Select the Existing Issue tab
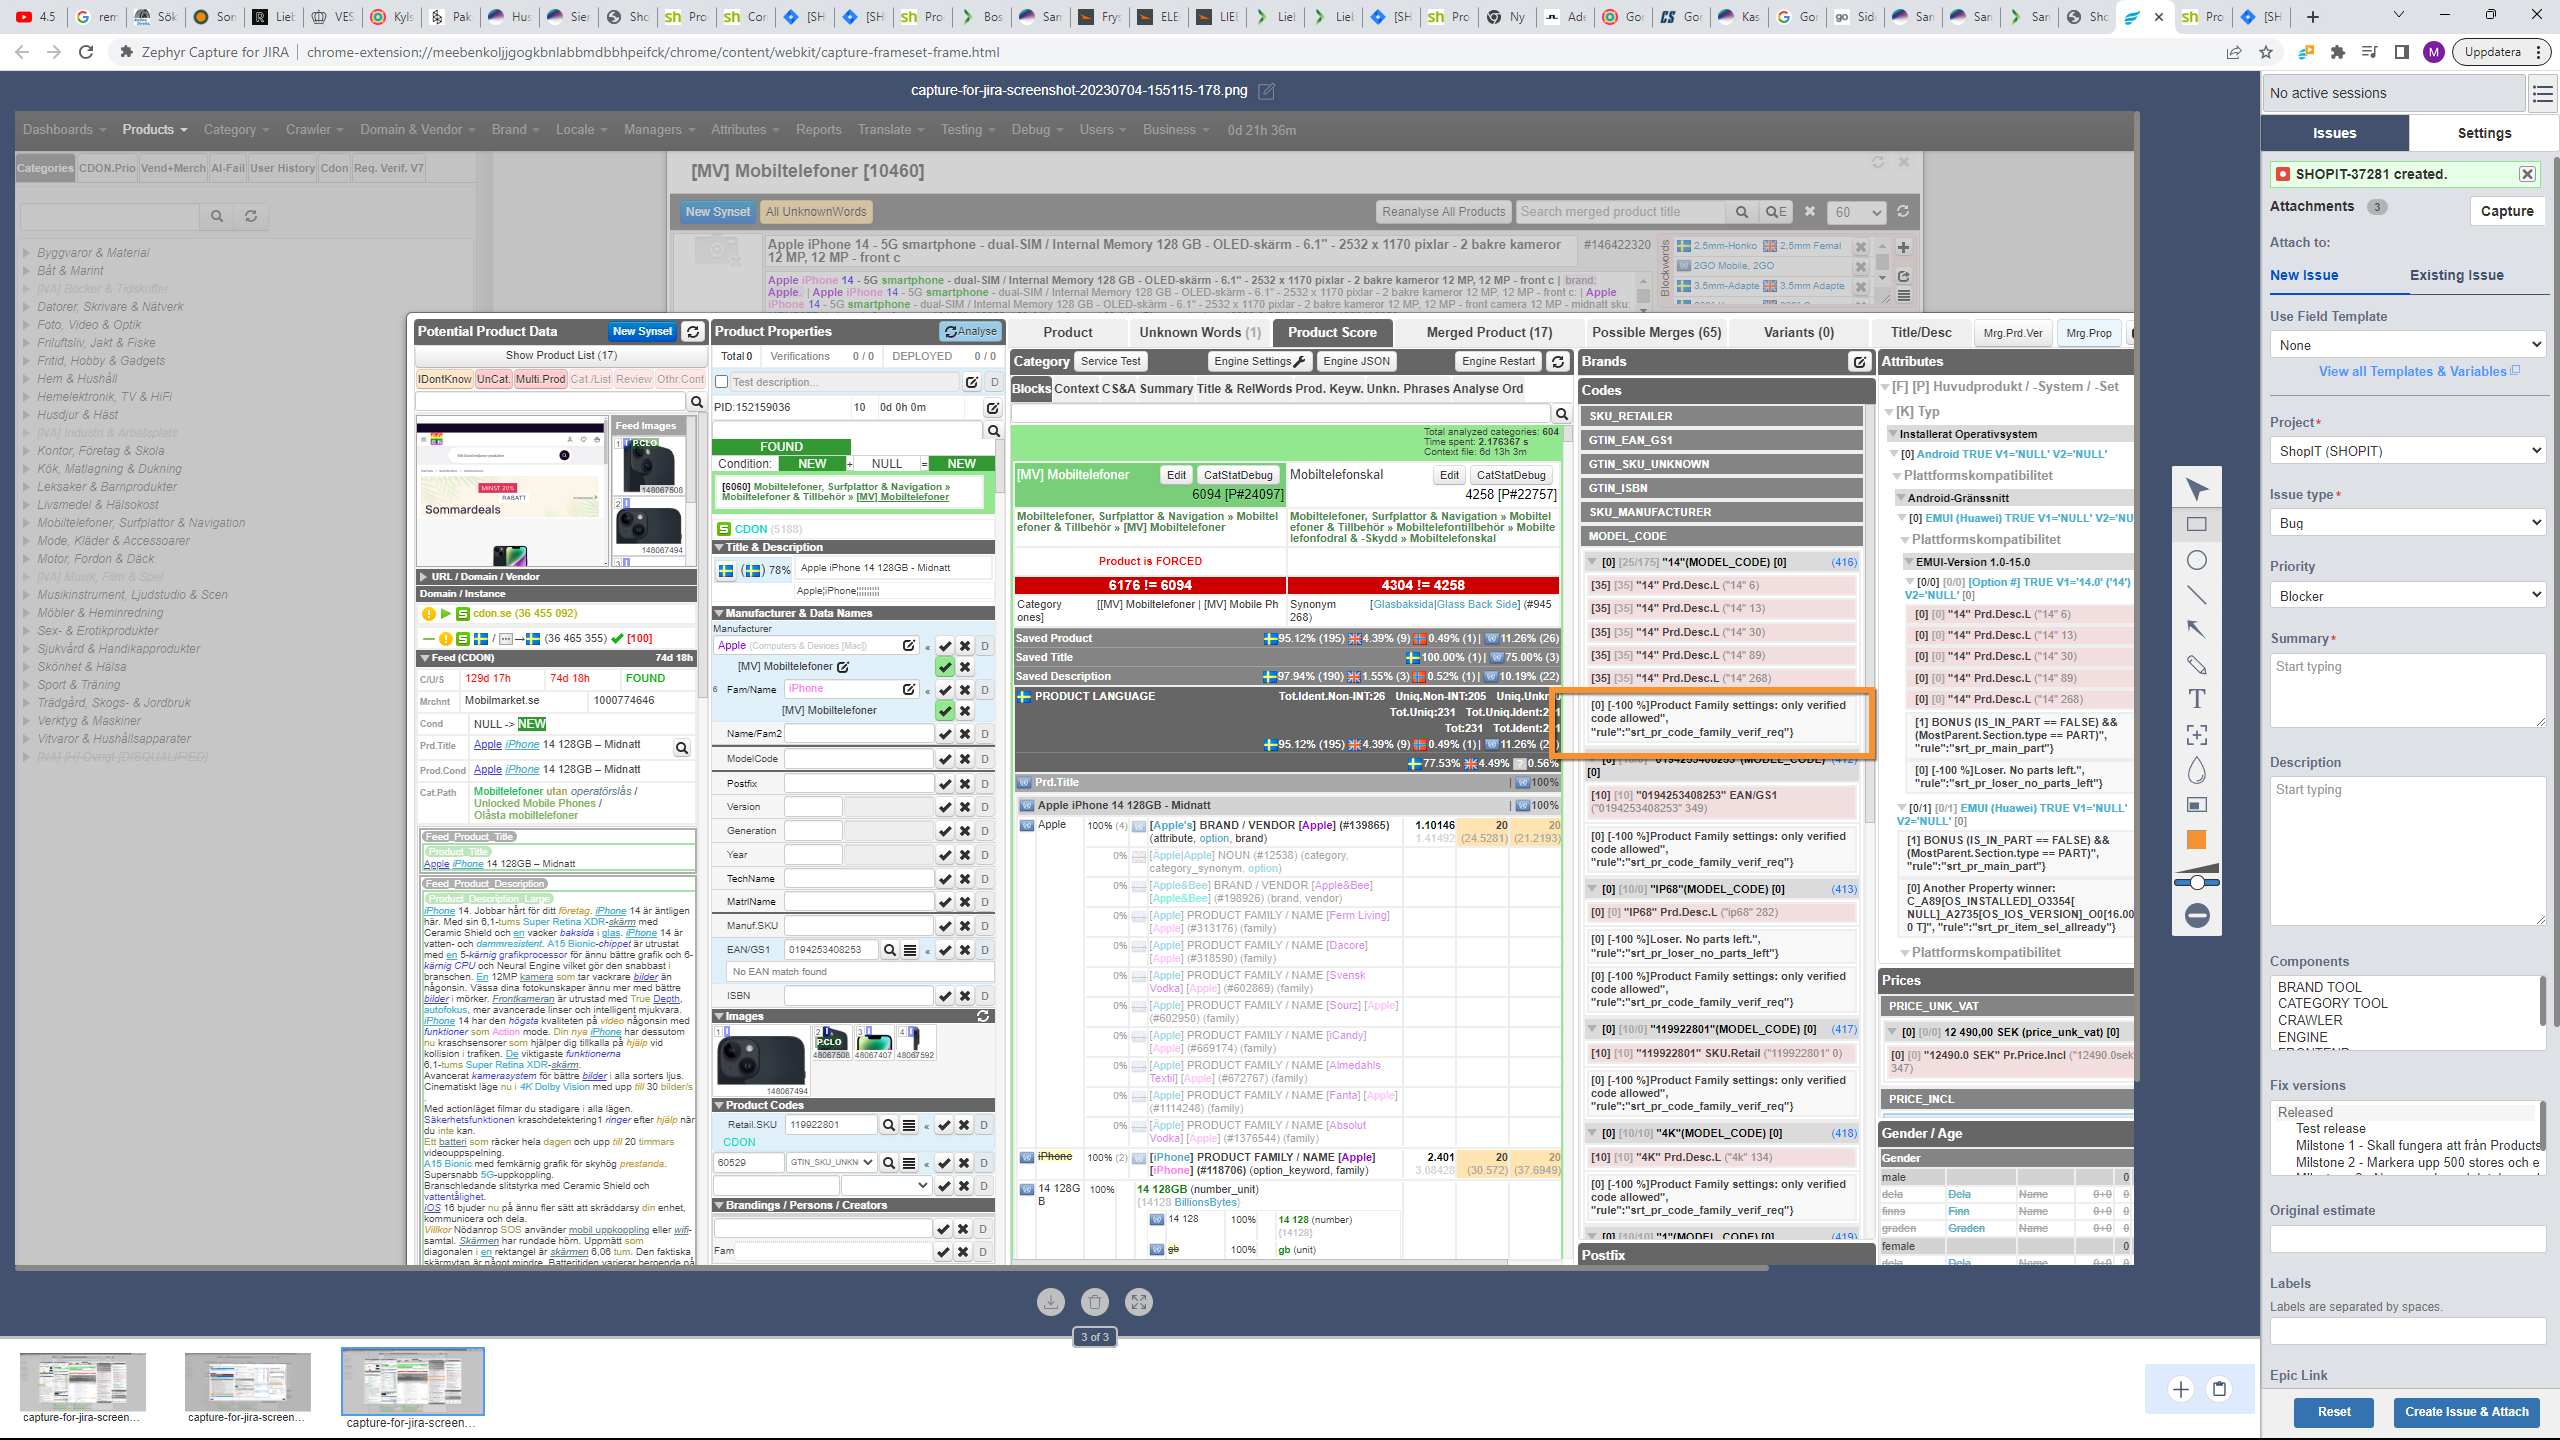This screenshot has height=1440, width=2560. [x=2456, y=275]
